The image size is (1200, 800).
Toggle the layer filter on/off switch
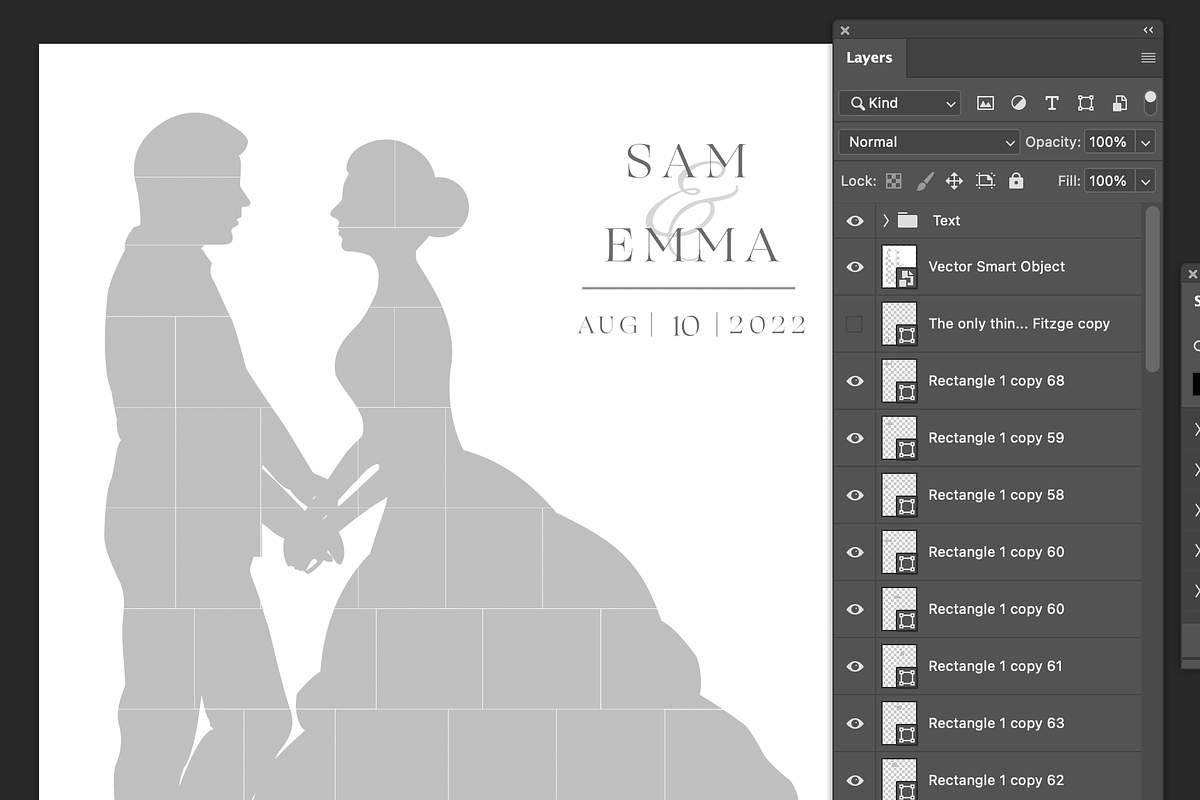click(1150, 102)
